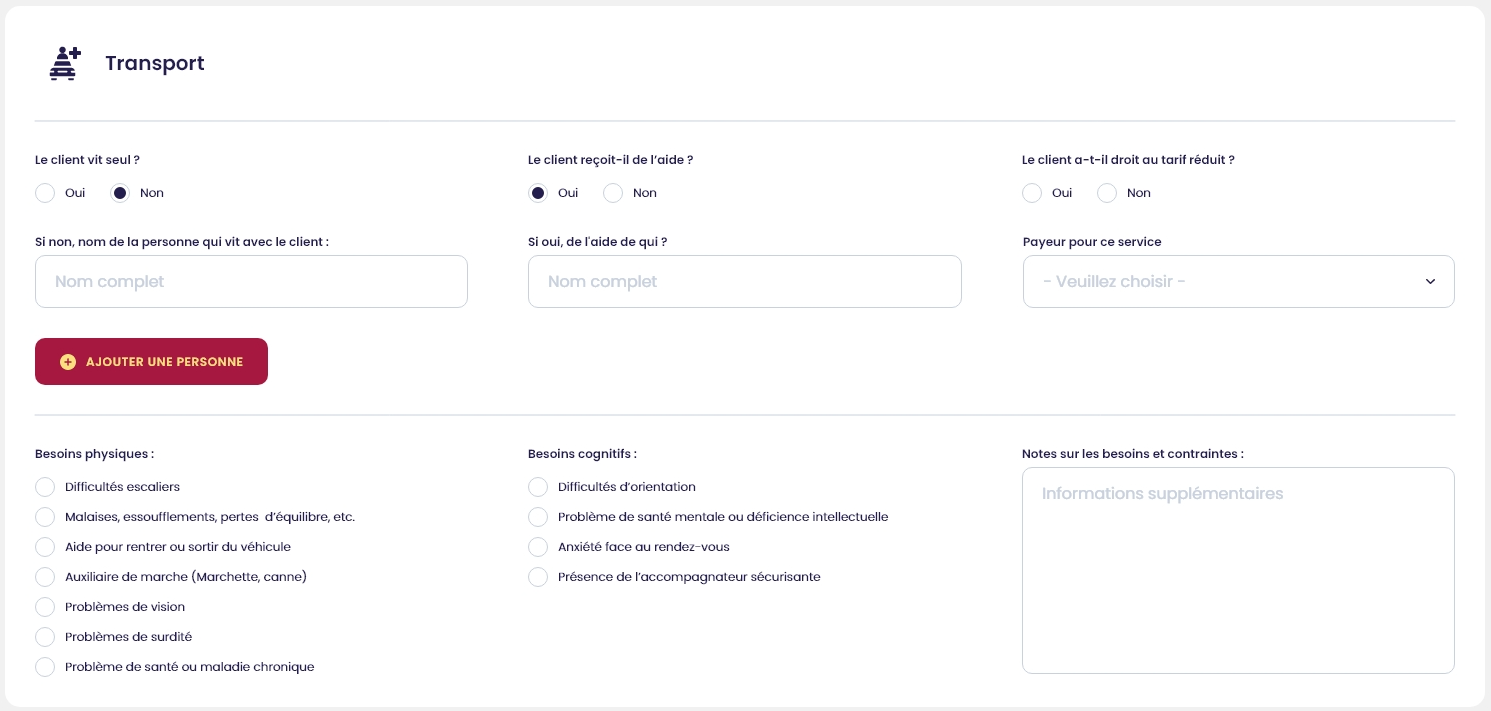This screenshot has width=1491, height=711.
Task: Select Oui for tarif réduit
Action: tap(1032, 193)
